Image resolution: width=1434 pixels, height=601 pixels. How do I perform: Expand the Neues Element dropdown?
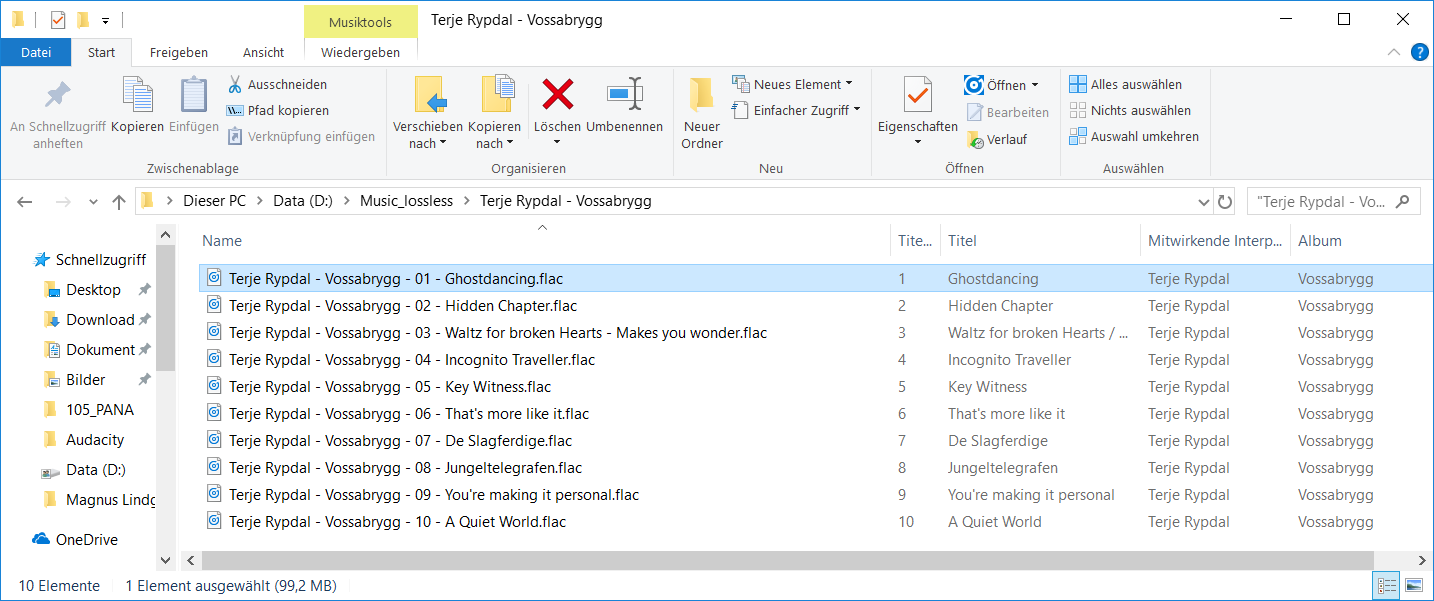pos(849,84)
